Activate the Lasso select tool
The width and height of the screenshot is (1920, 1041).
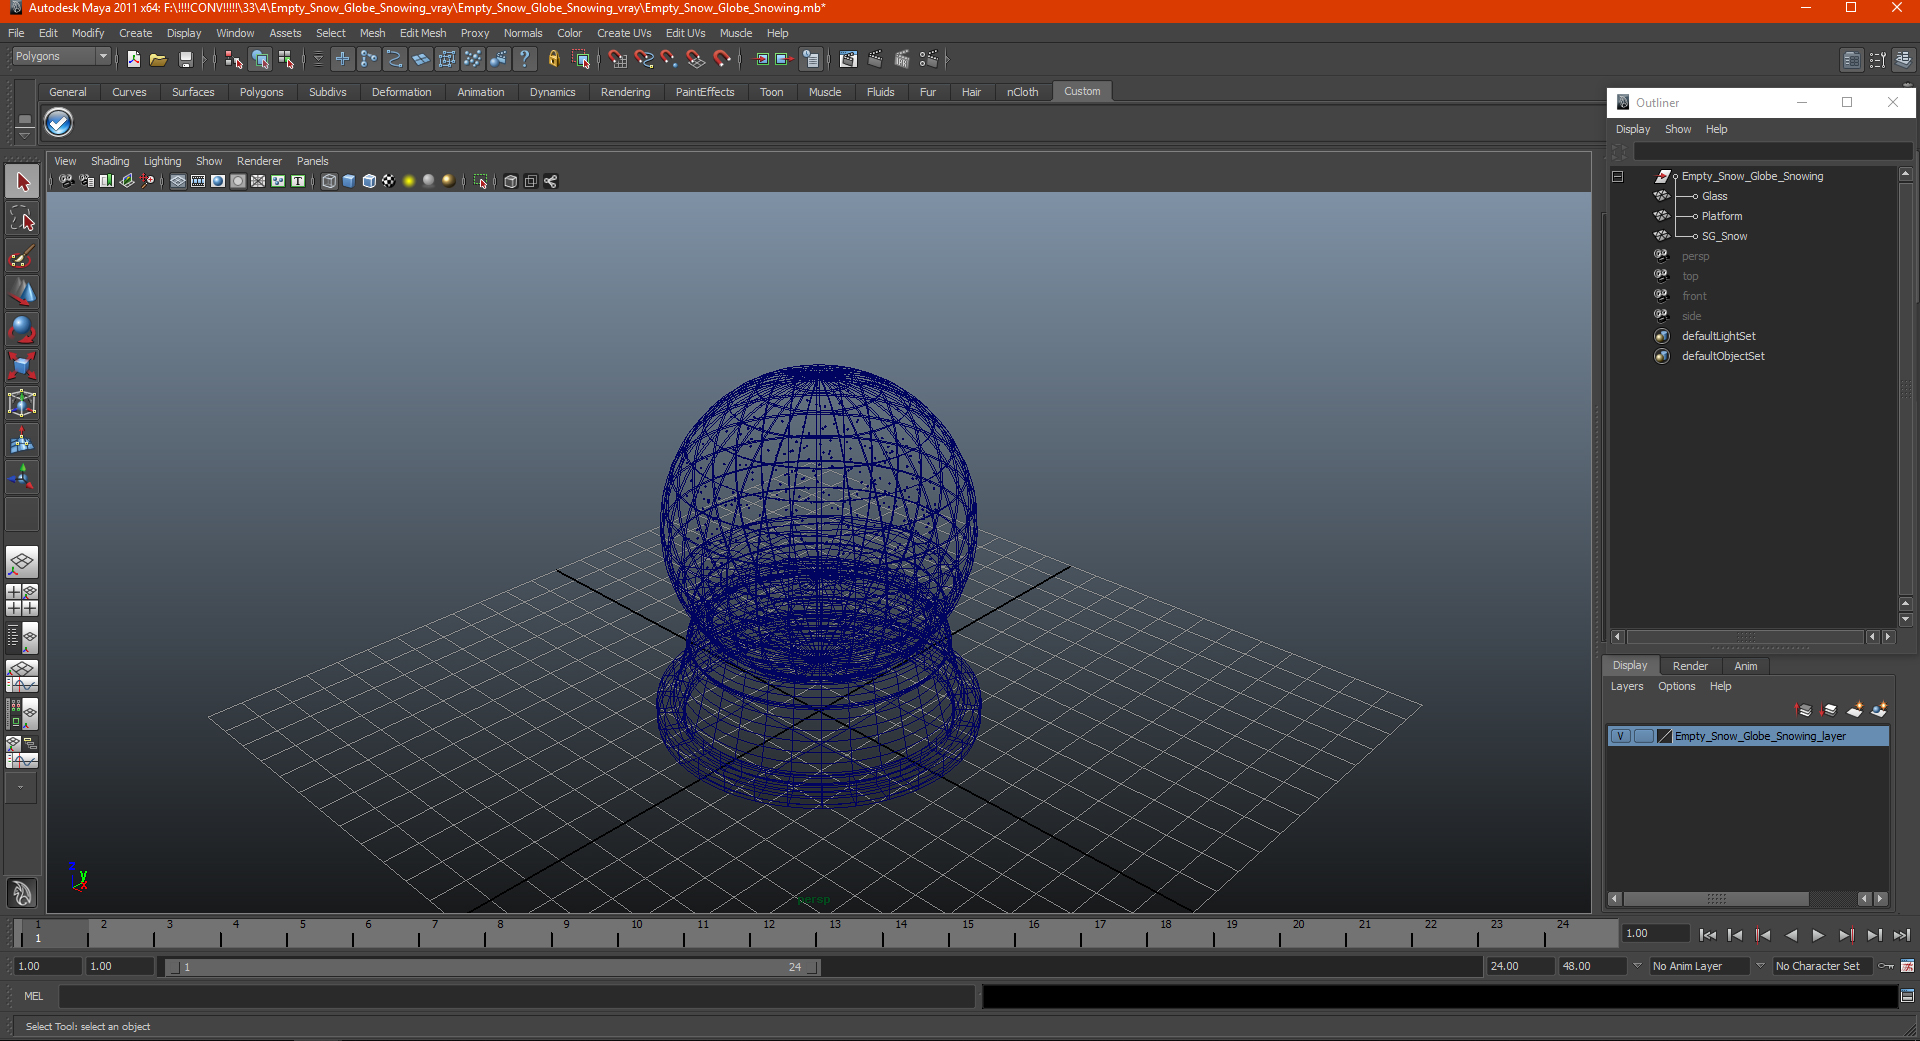coord(22,219)
